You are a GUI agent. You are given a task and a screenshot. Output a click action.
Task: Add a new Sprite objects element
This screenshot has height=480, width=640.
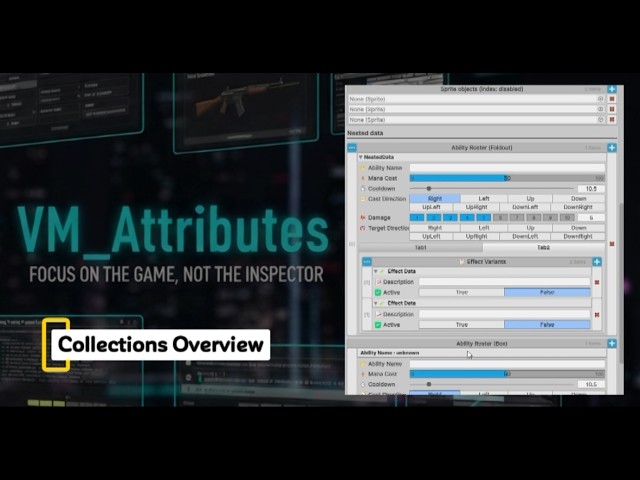click(611, 89)
